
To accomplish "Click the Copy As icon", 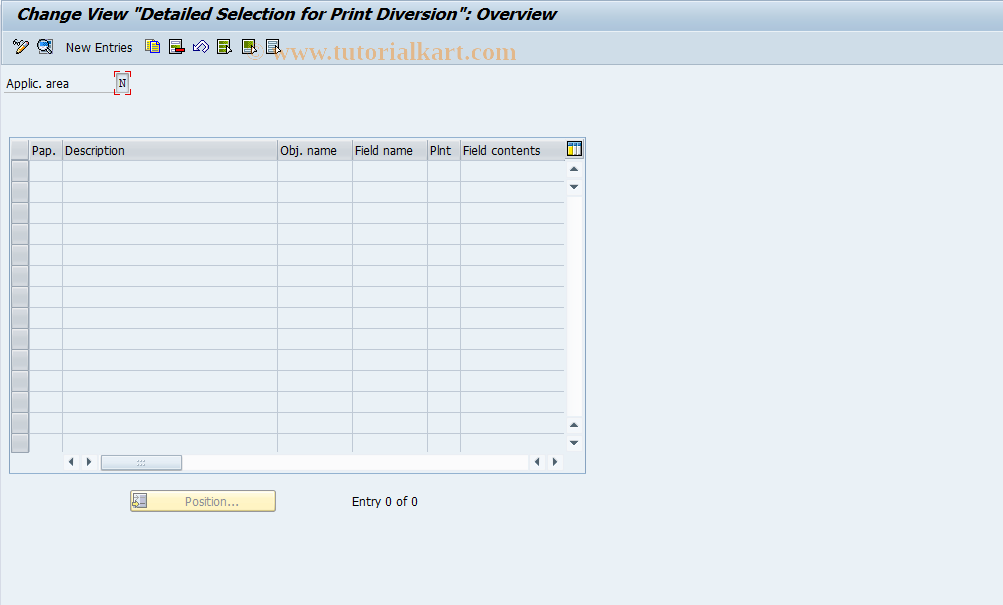I will (152, 47).
